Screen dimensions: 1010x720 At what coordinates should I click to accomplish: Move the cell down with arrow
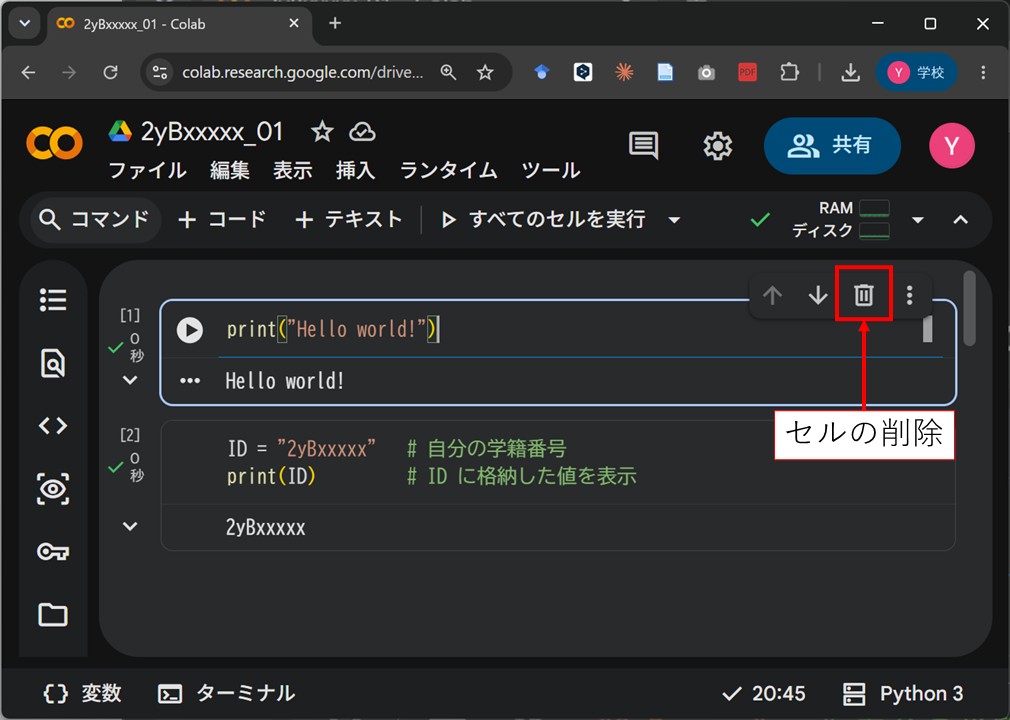(818, 296)
